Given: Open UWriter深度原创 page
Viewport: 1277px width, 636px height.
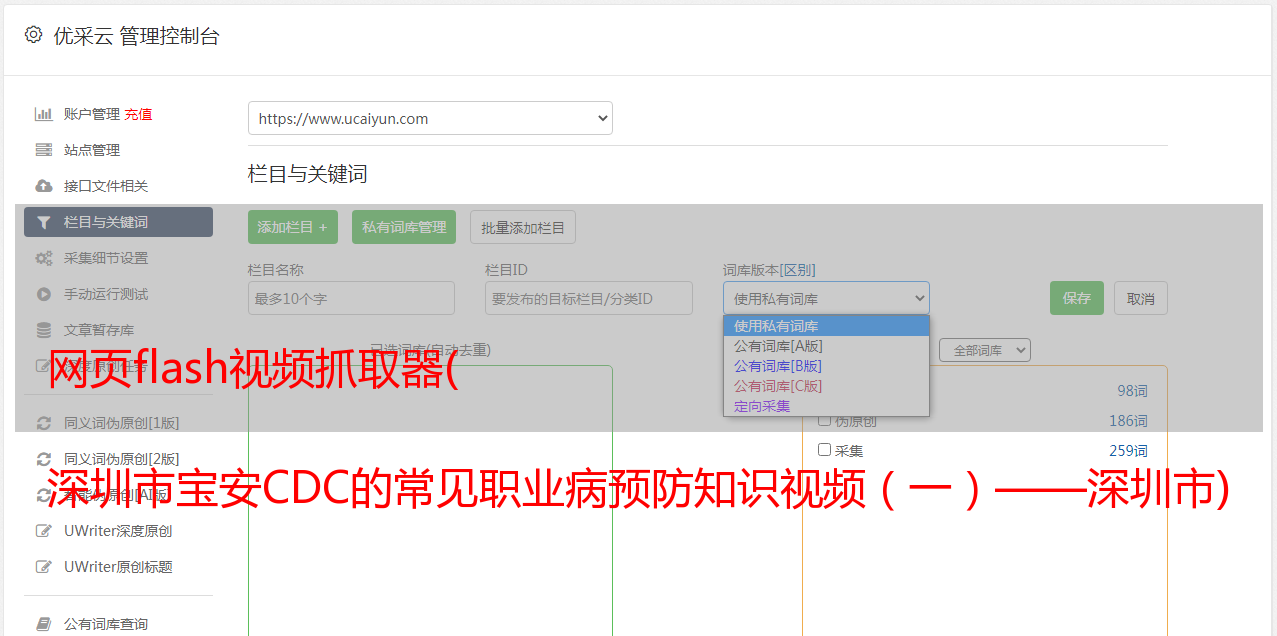Looking at the screenshot, I should 118,531.
